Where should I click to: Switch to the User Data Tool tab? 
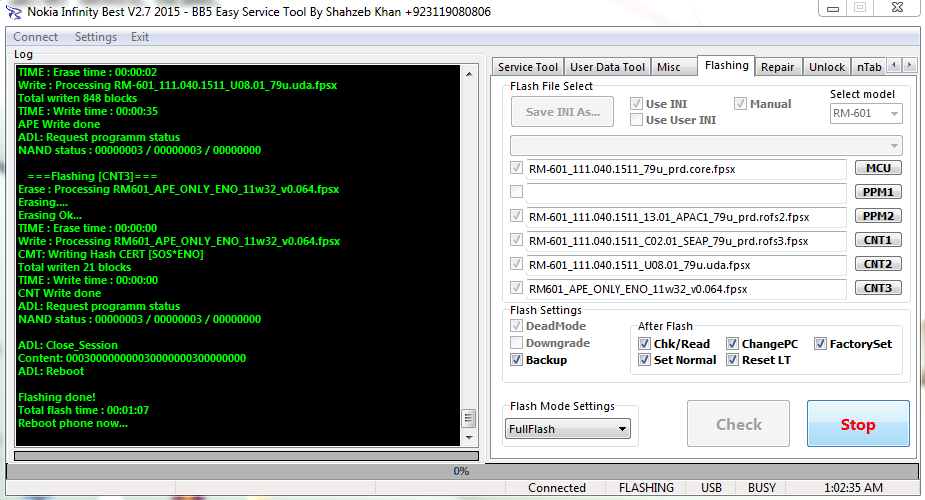[607, 67]
